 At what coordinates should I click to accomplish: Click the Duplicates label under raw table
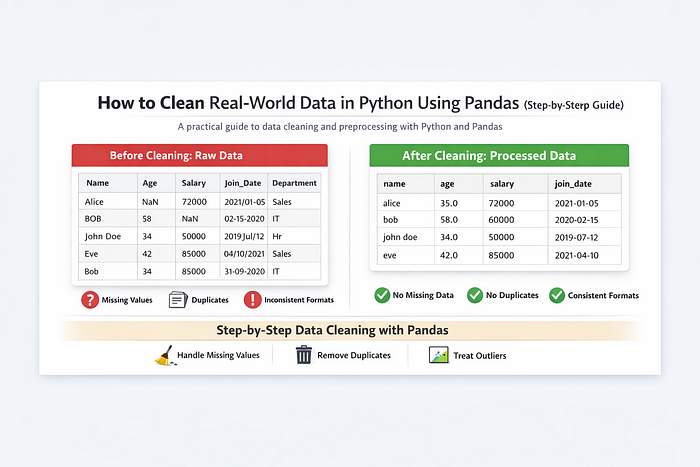coord(210,300)
